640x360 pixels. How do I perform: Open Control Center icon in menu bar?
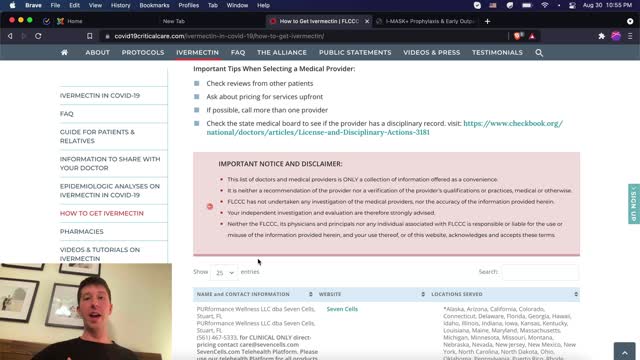coord(572,5)
